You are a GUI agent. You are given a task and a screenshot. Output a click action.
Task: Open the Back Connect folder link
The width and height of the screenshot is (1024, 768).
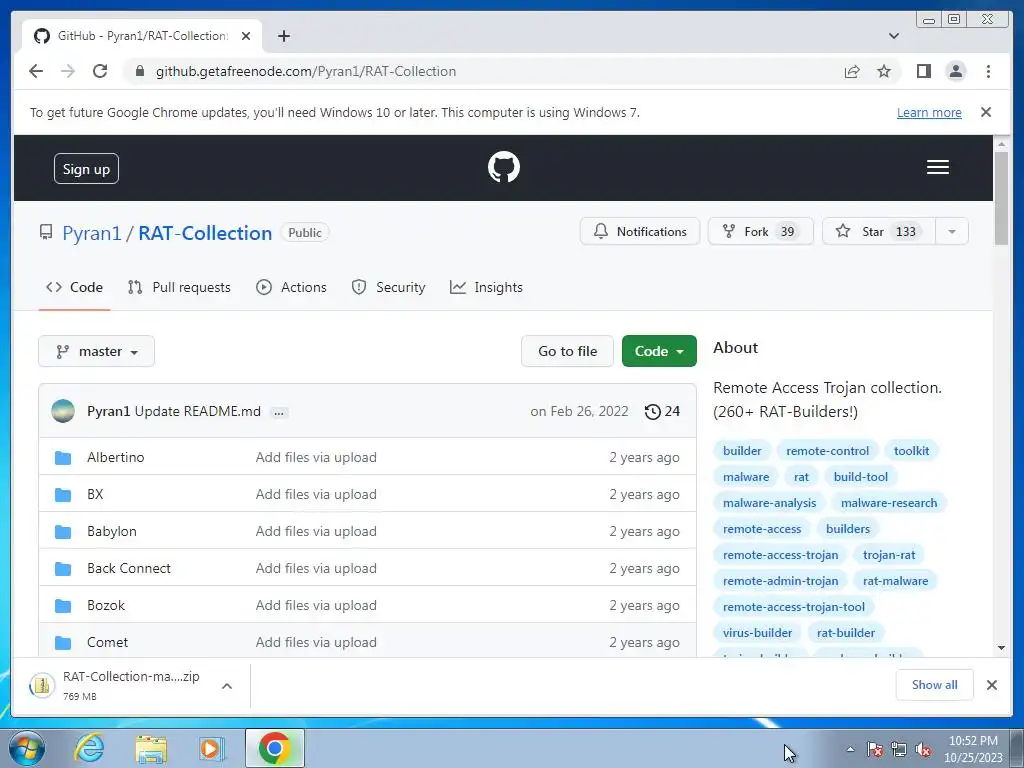(129, 569)
